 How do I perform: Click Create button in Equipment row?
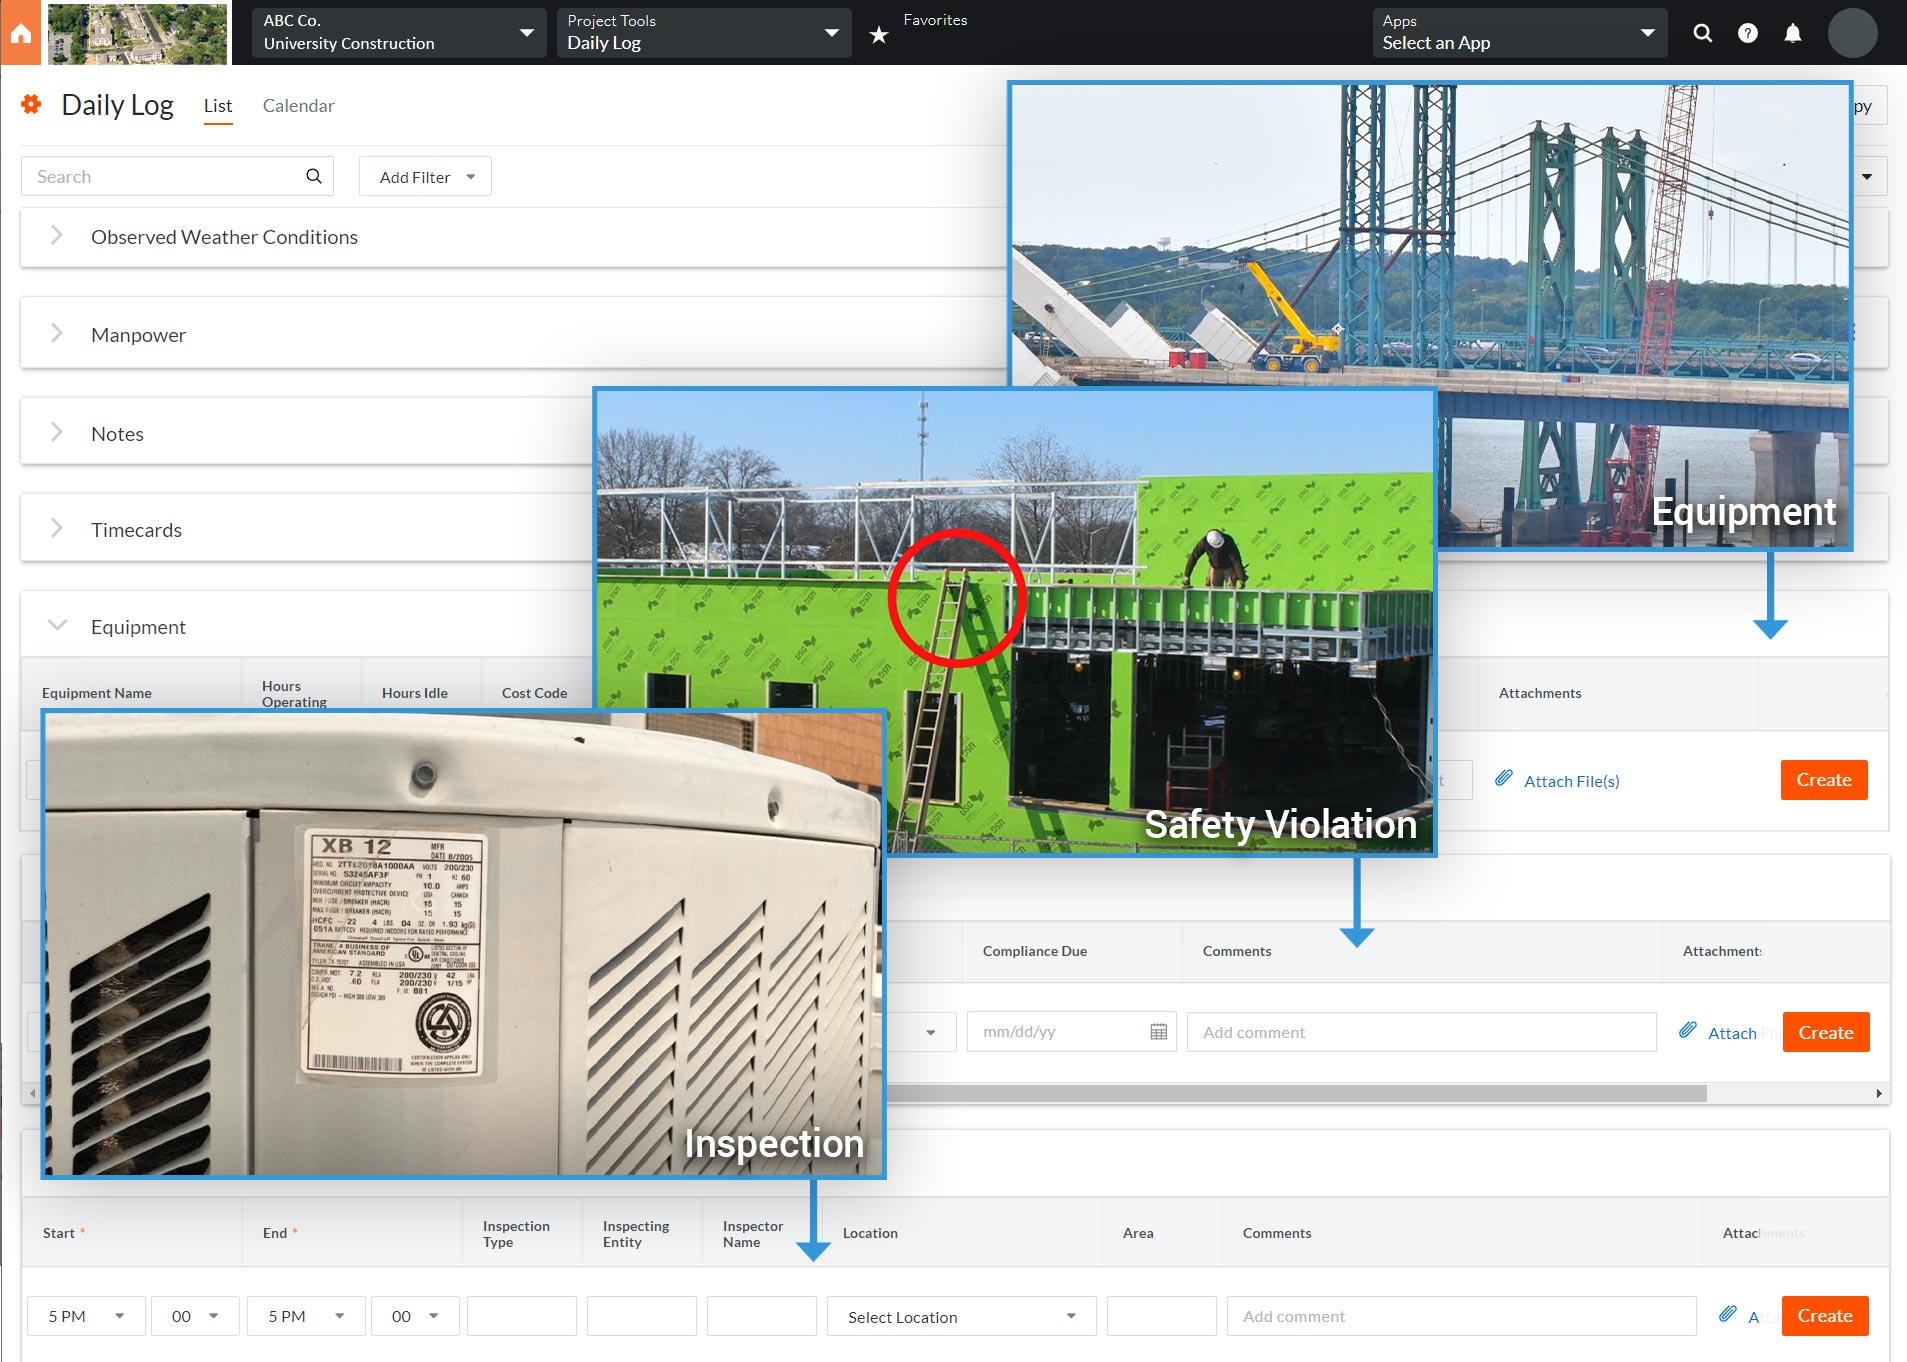1823,780
